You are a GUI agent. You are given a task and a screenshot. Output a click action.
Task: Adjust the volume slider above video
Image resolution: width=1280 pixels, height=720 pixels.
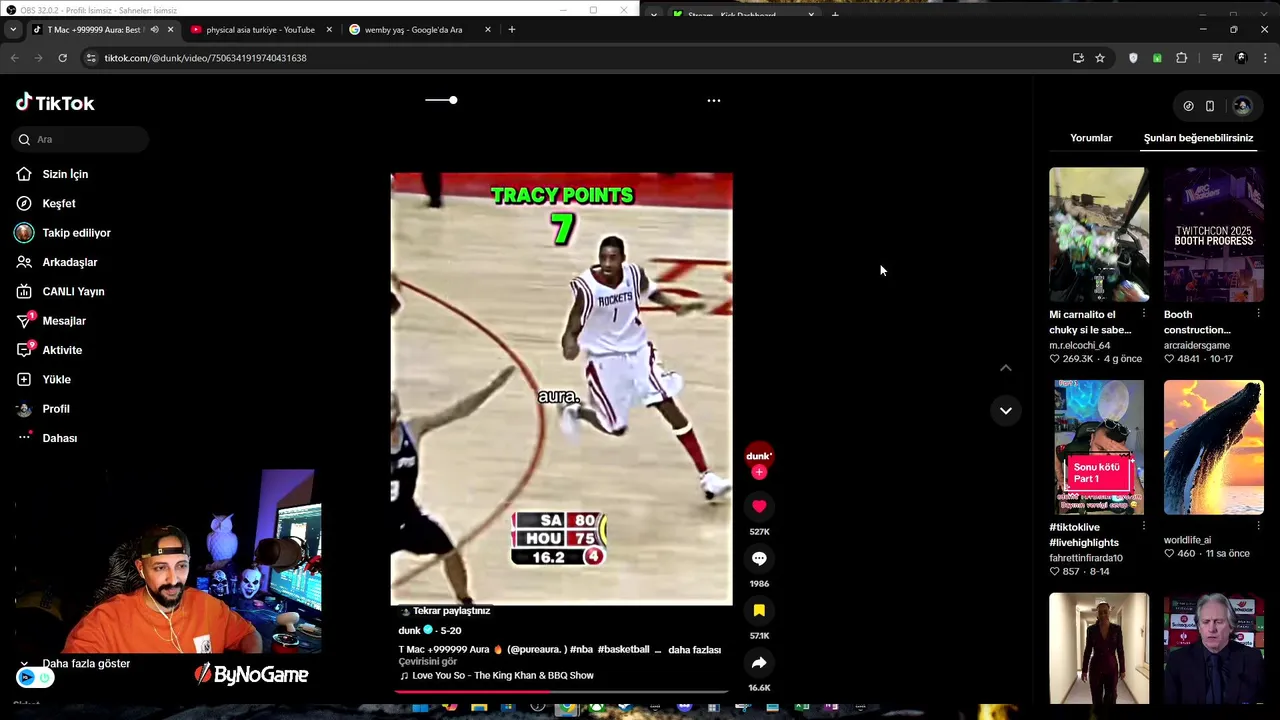point(441,100)
